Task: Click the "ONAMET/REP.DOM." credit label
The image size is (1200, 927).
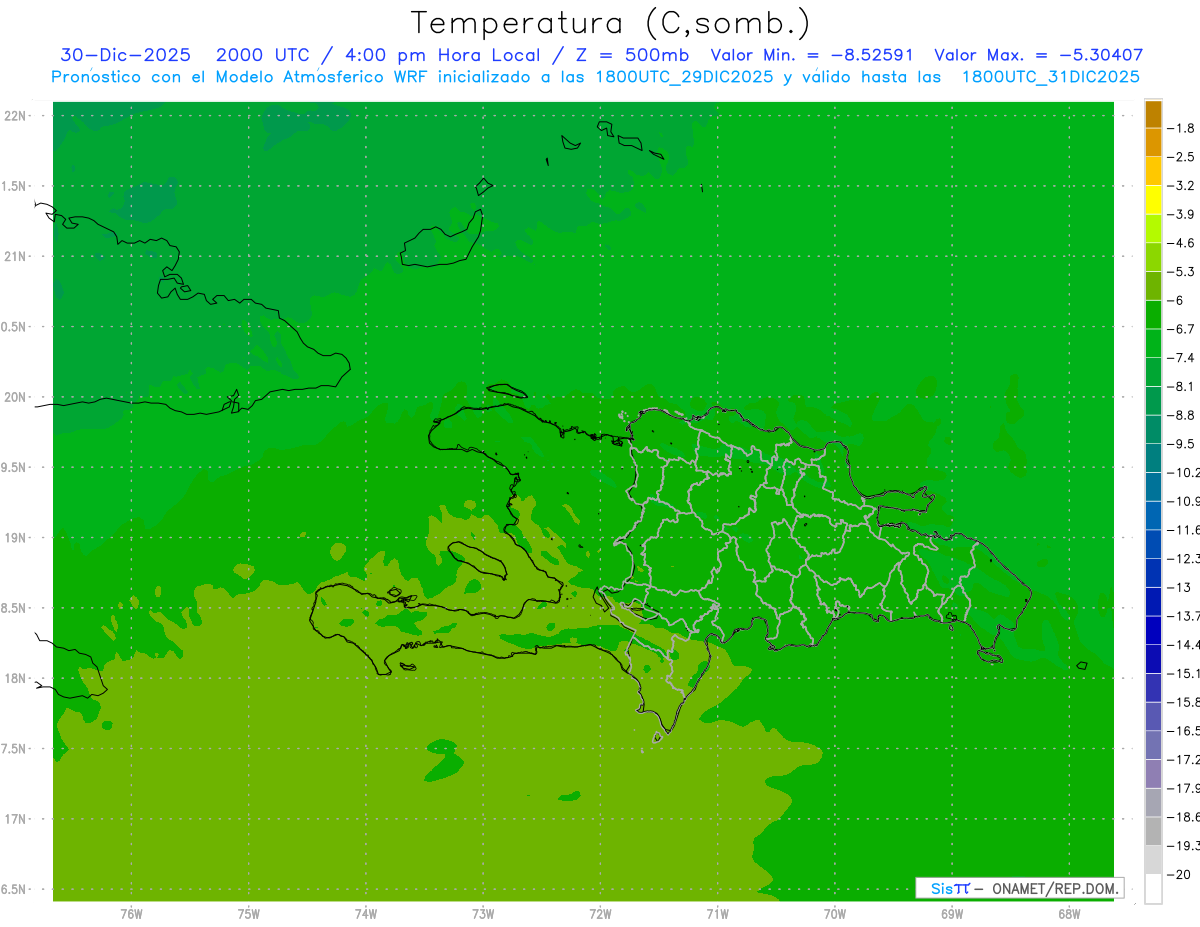Action: 1054,888
